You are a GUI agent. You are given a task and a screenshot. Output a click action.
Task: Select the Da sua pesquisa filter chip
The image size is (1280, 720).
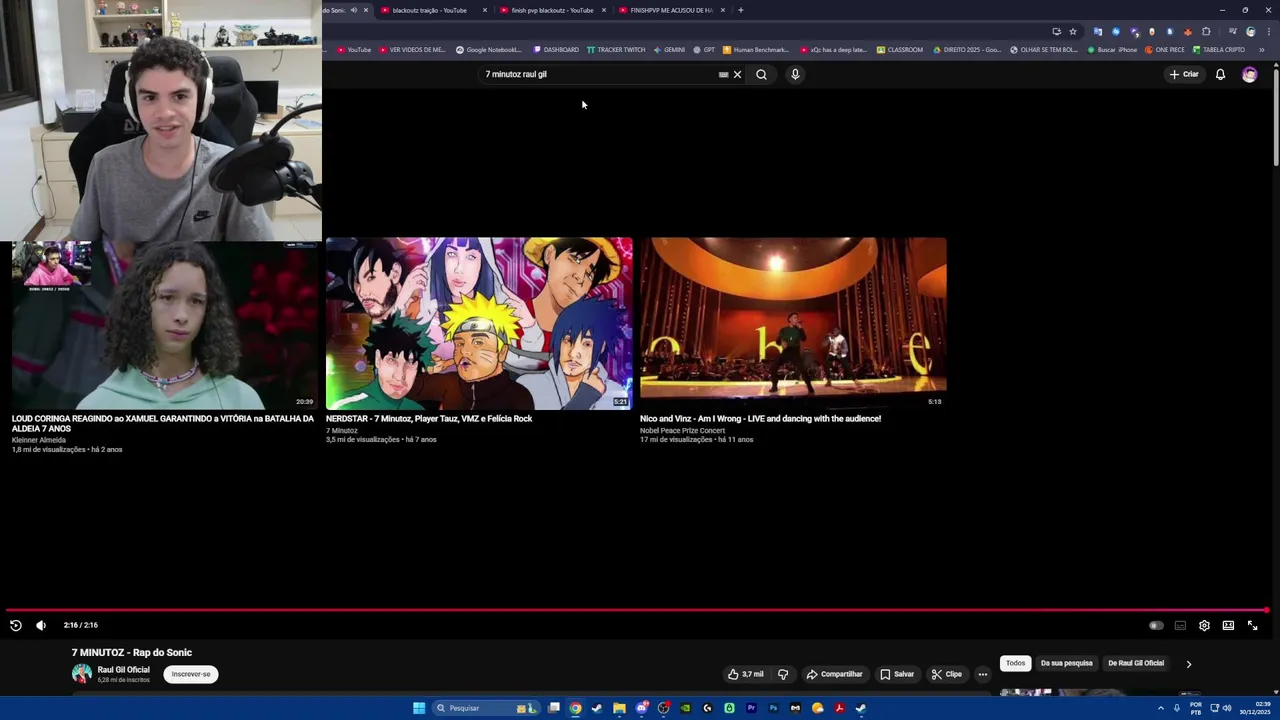(x=1066, y=663)
